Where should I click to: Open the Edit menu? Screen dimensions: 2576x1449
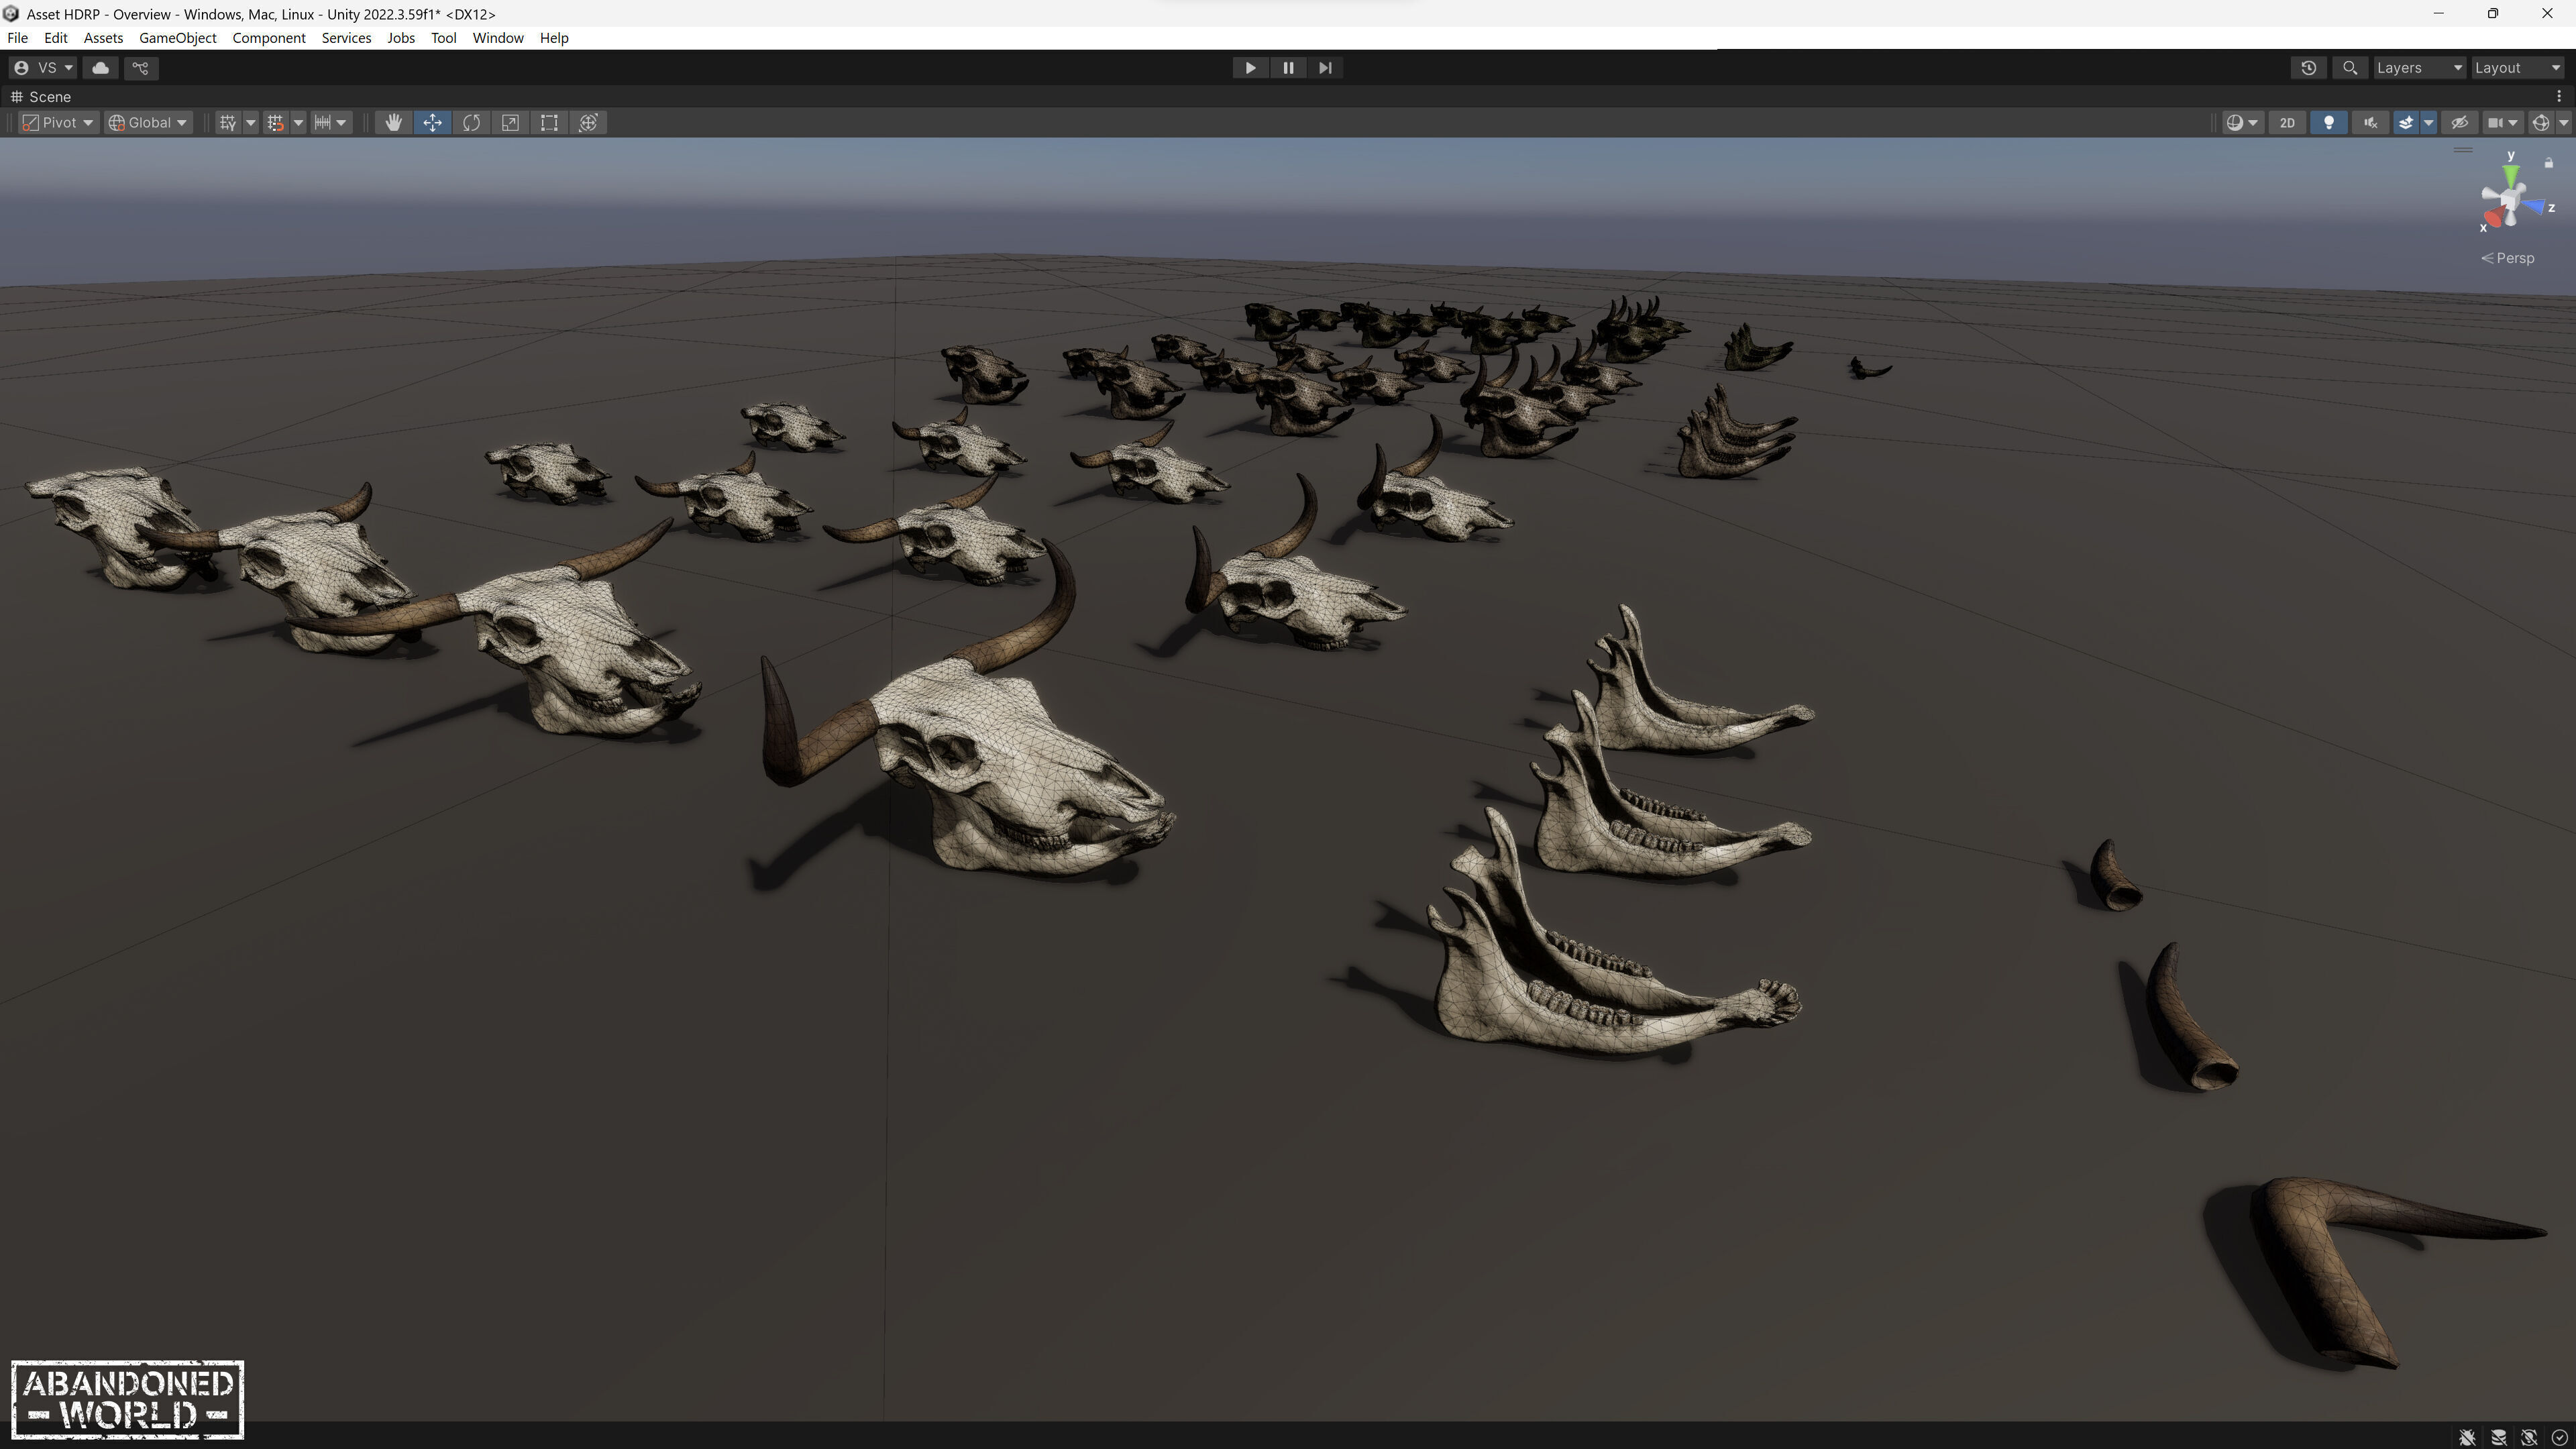point(56,38)
